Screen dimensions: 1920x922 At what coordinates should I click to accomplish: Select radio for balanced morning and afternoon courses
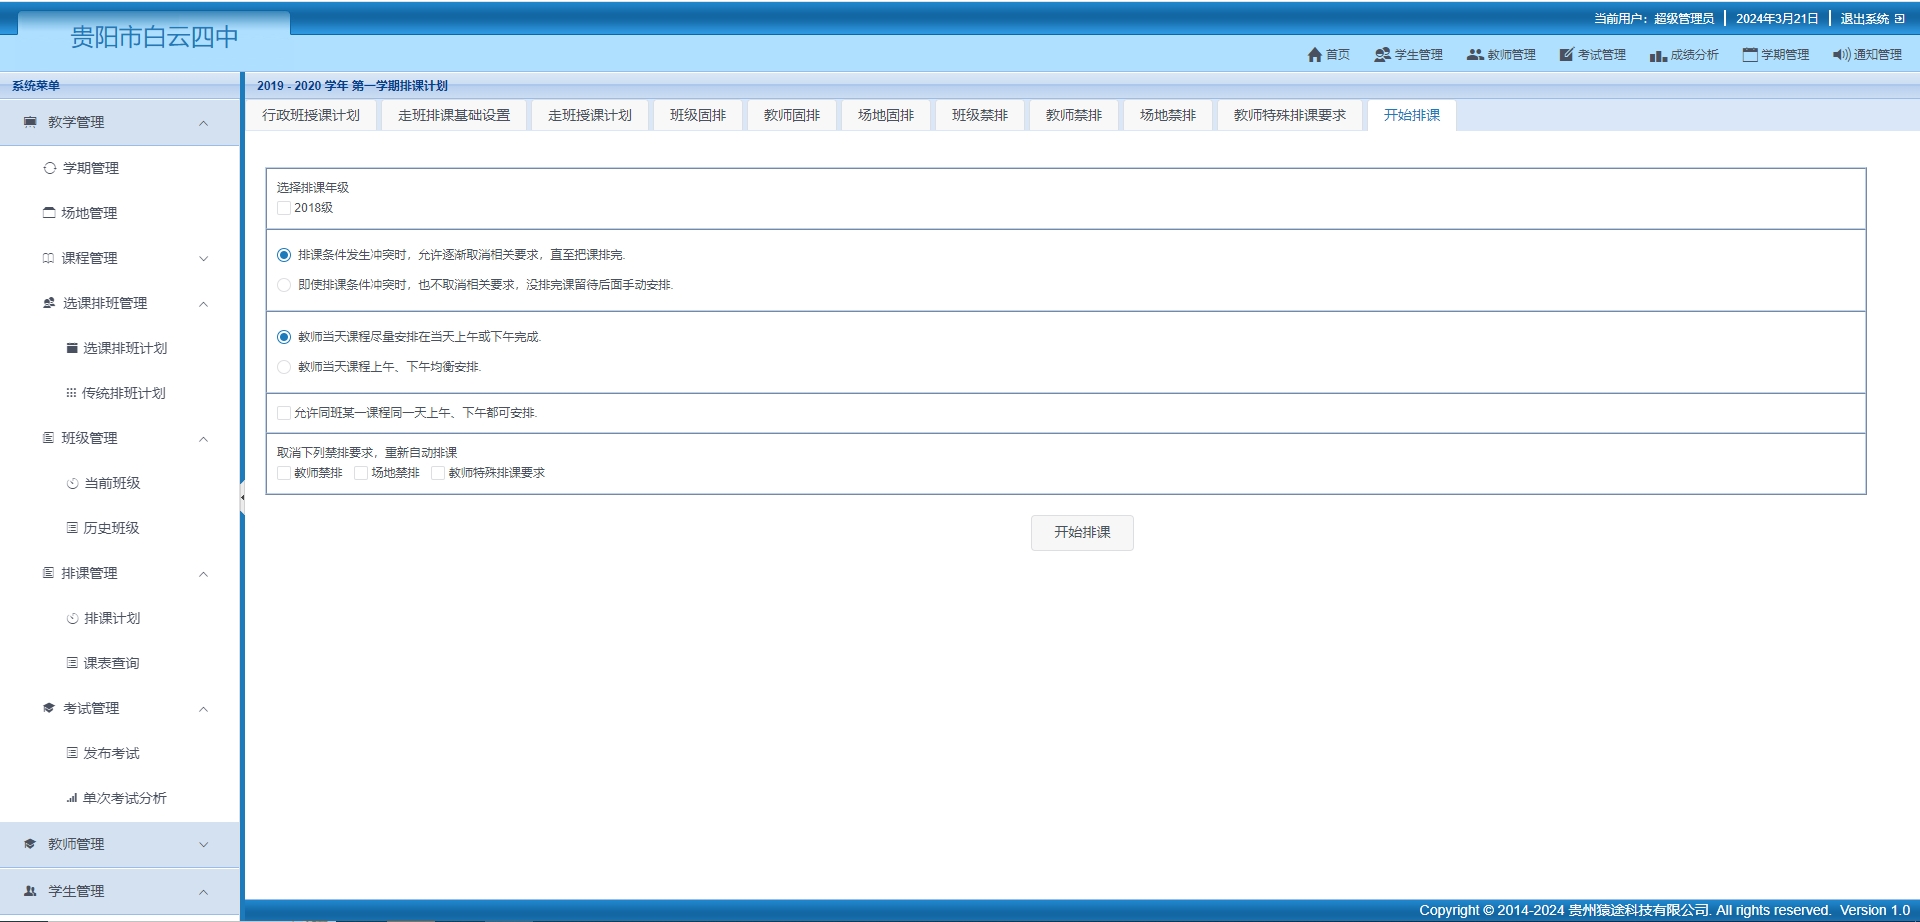284,367
